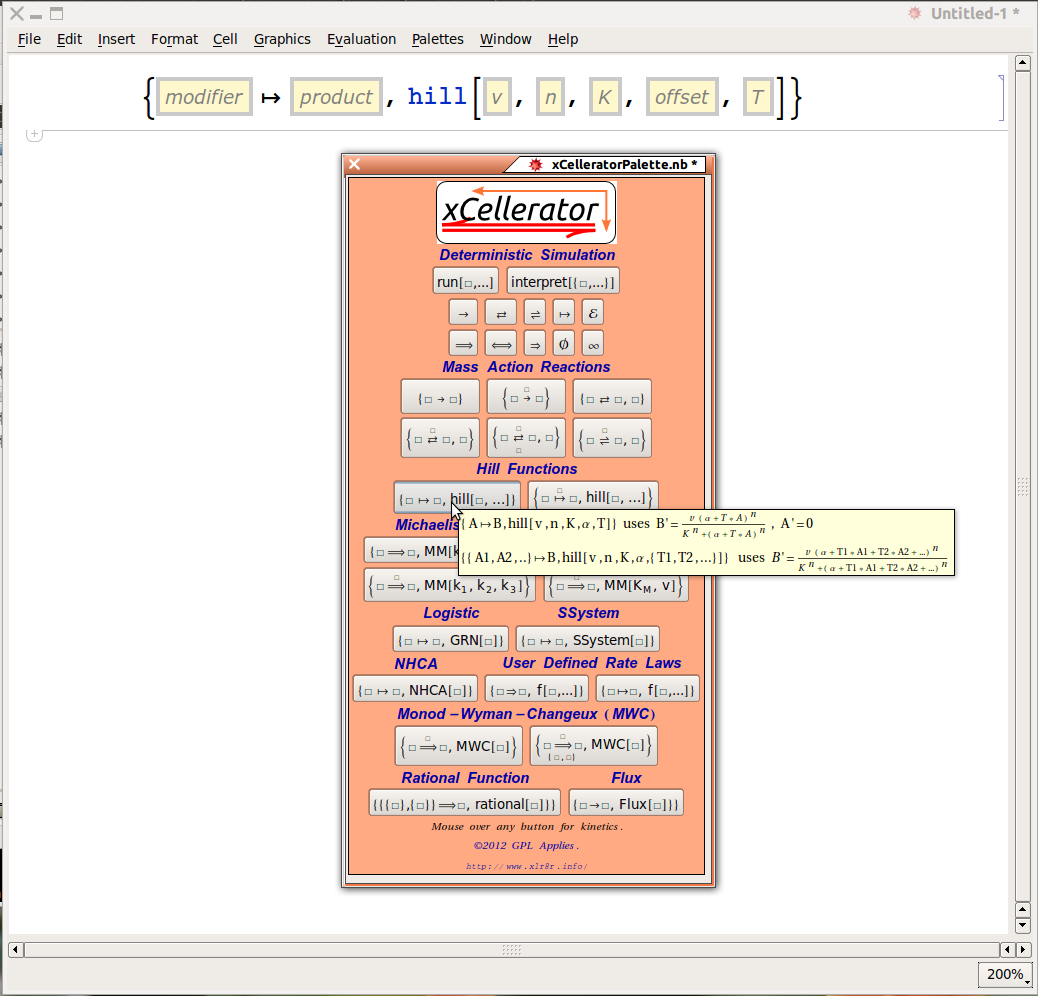Paste the NHCA[□] template
Screen dimensions: 1038x996
415,689
